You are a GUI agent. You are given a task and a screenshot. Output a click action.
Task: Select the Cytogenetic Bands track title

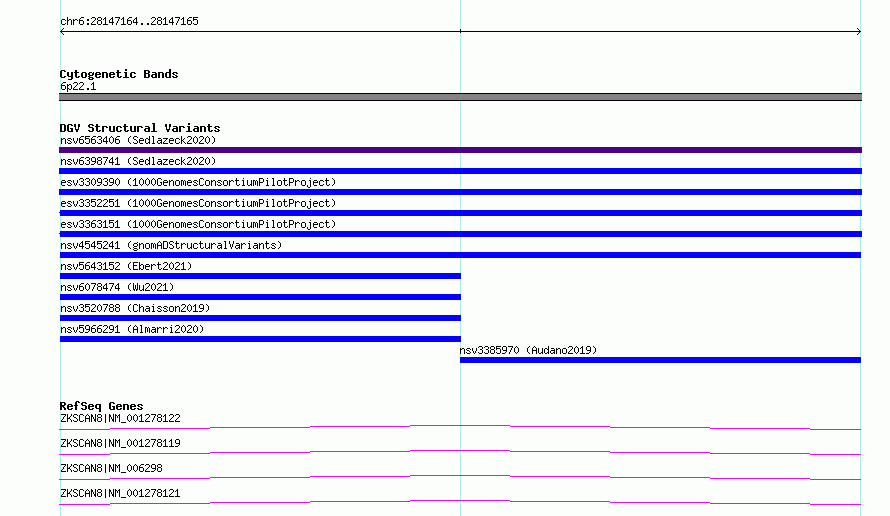pos(119,74)
